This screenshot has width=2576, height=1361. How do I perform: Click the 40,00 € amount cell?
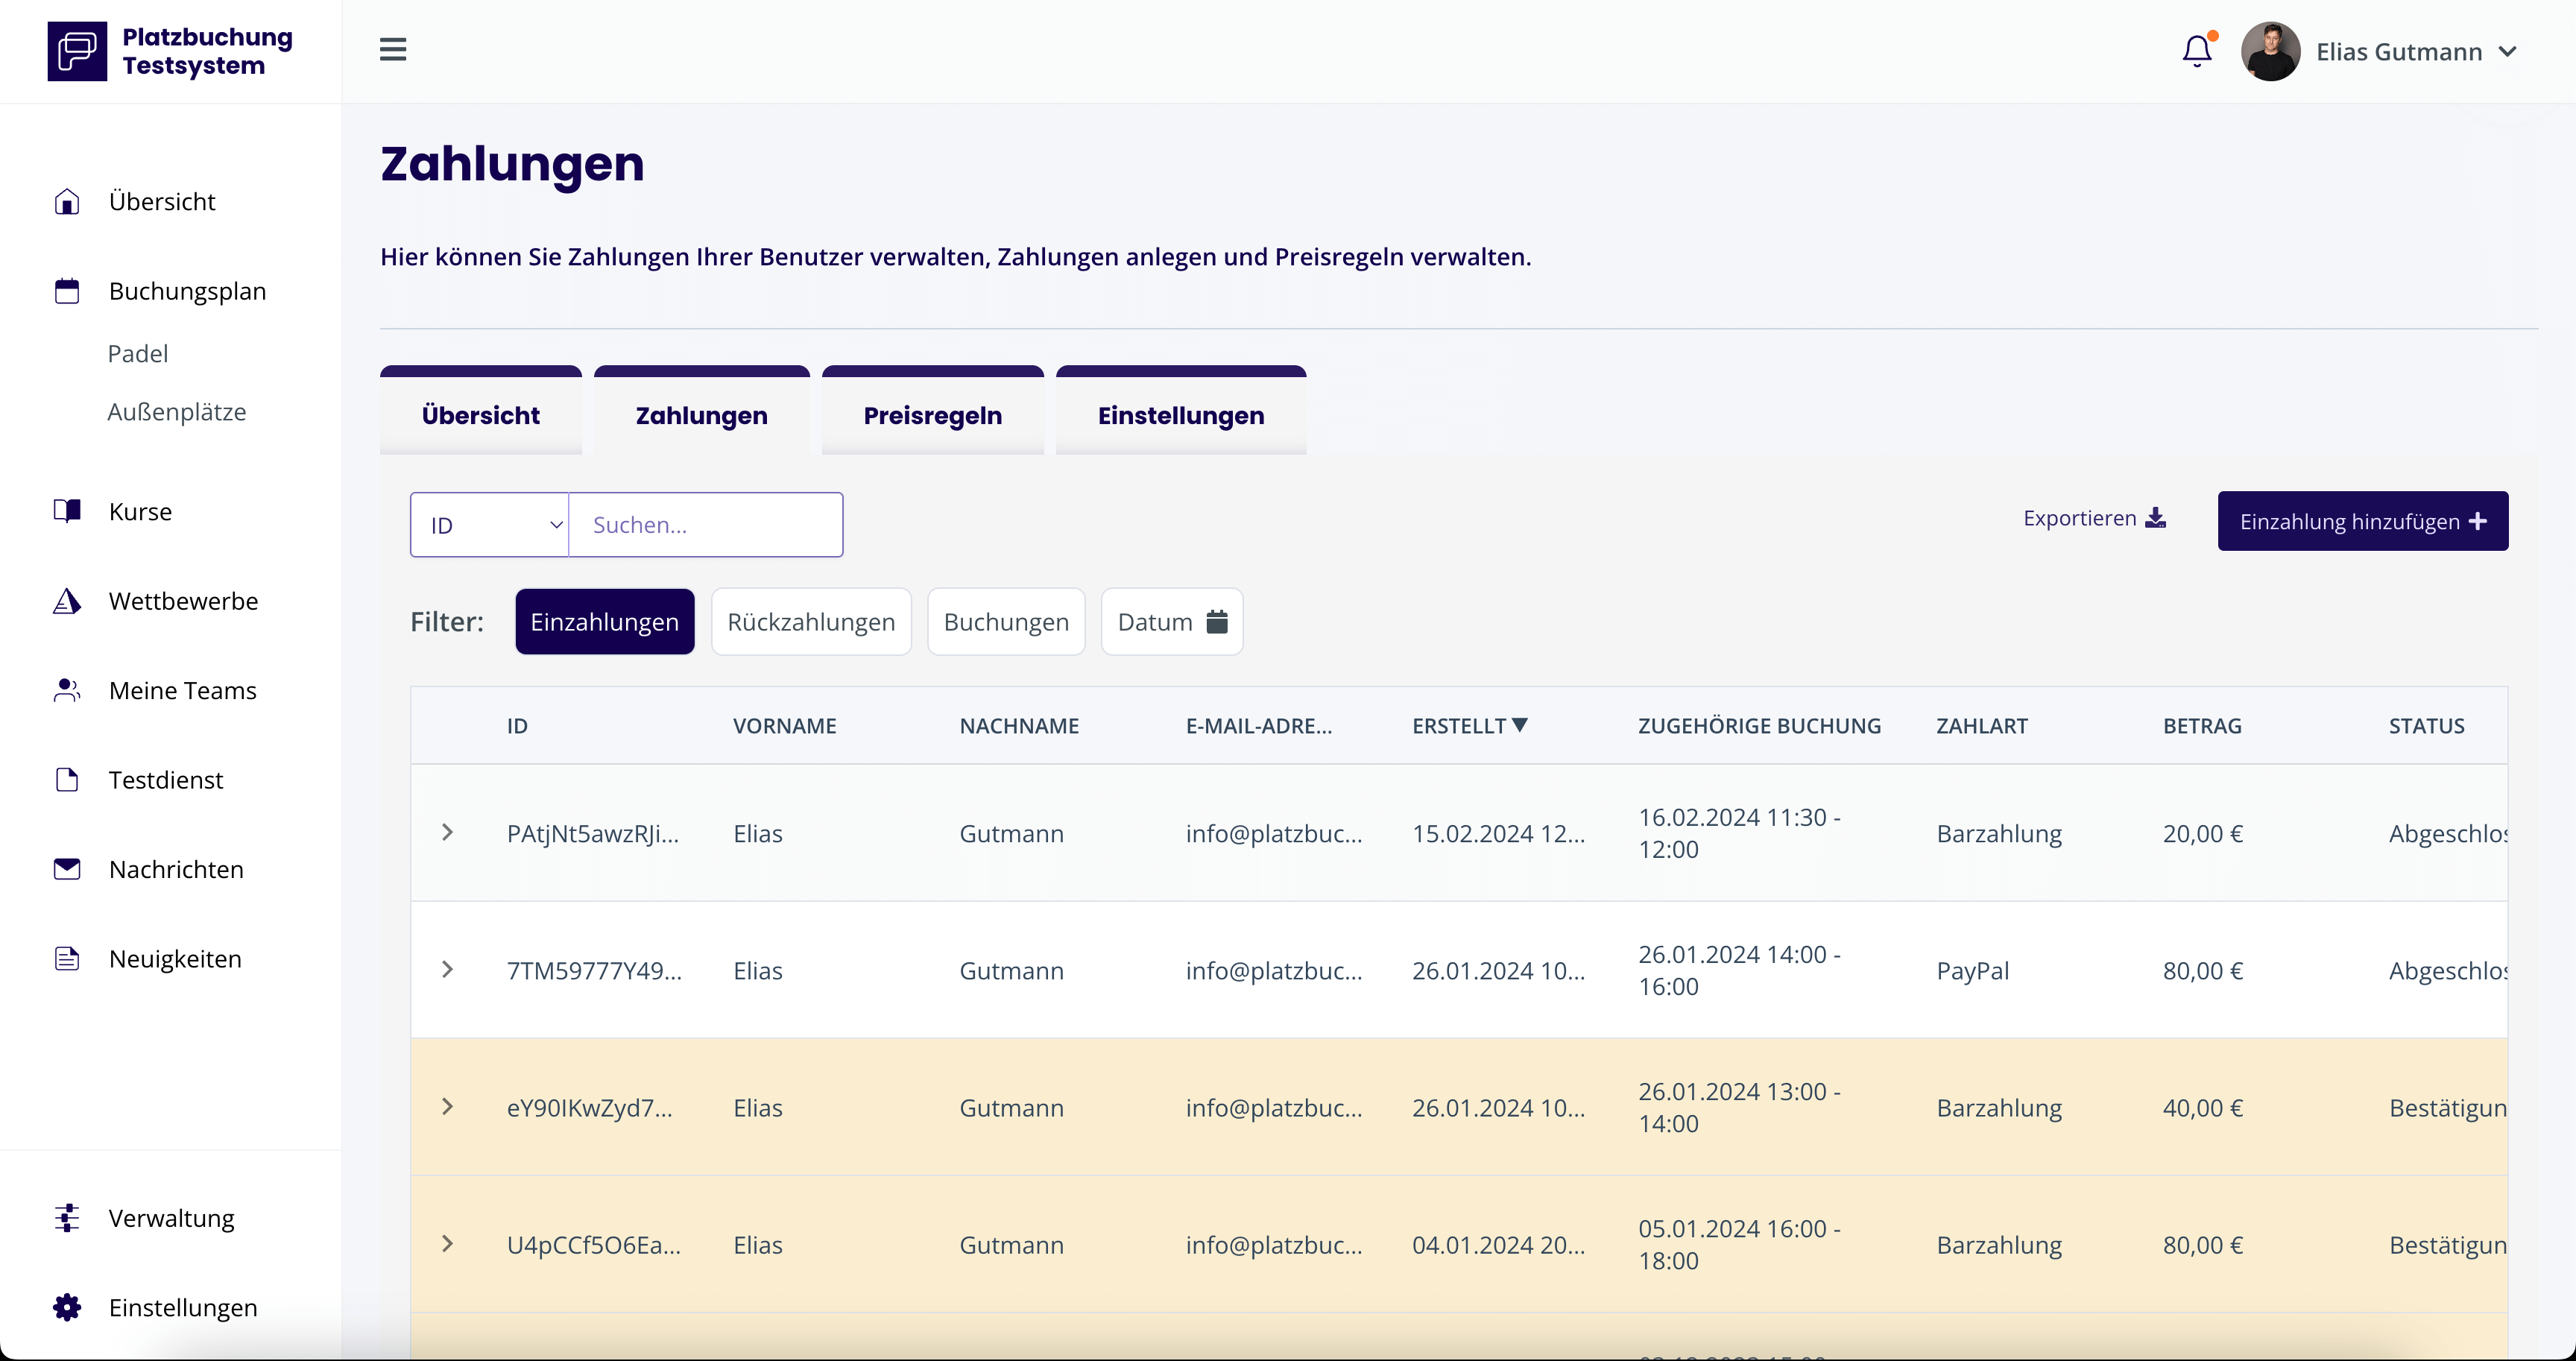(2203, 1108)
